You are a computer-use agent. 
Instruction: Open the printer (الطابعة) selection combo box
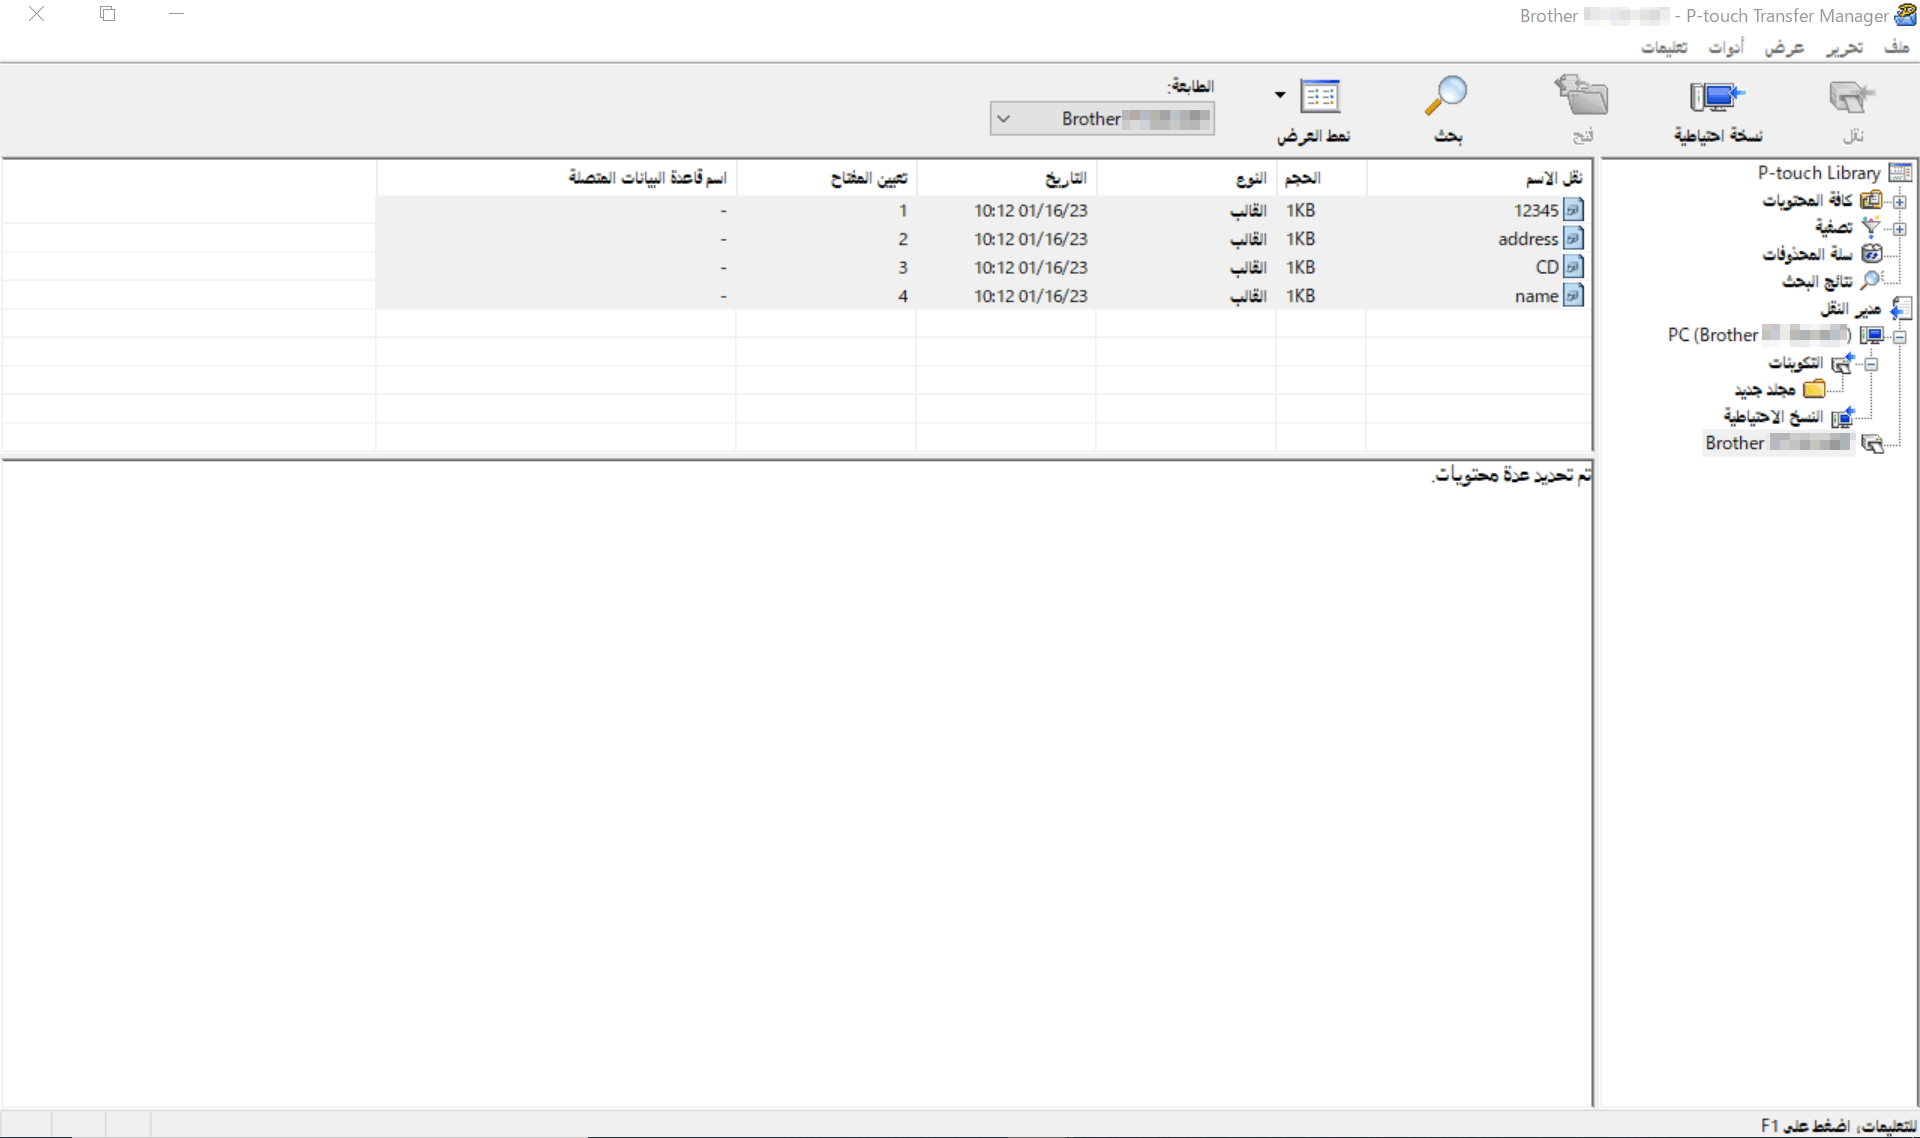click(x=1102, y=119)
